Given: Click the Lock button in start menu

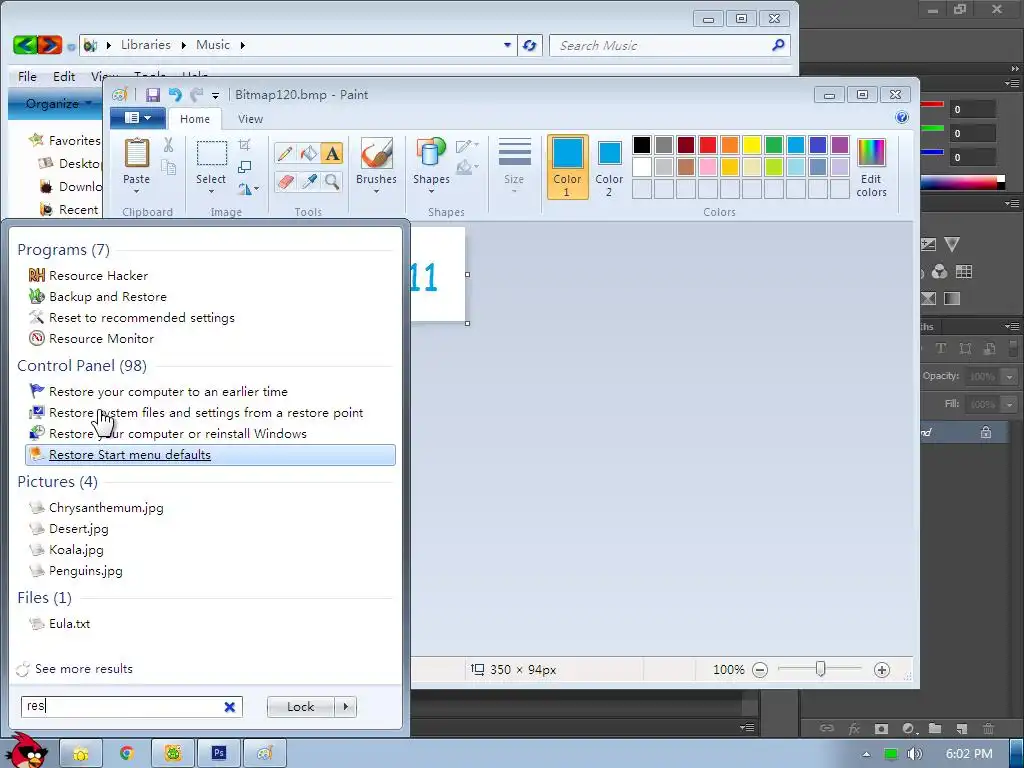Looking at the screenshot, I should click(300, 707).
